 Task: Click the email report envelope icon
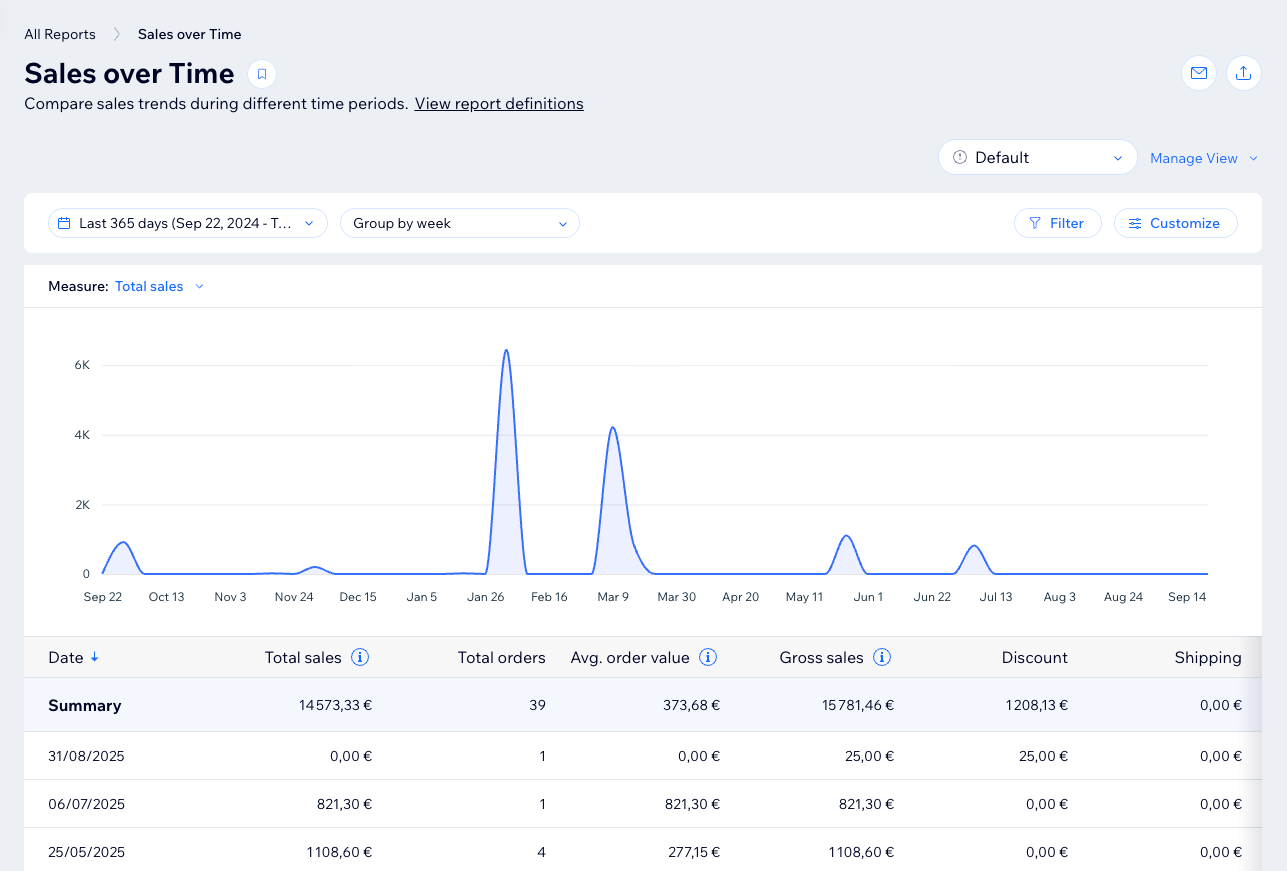pyautogui.click(x=1198, y=73)
